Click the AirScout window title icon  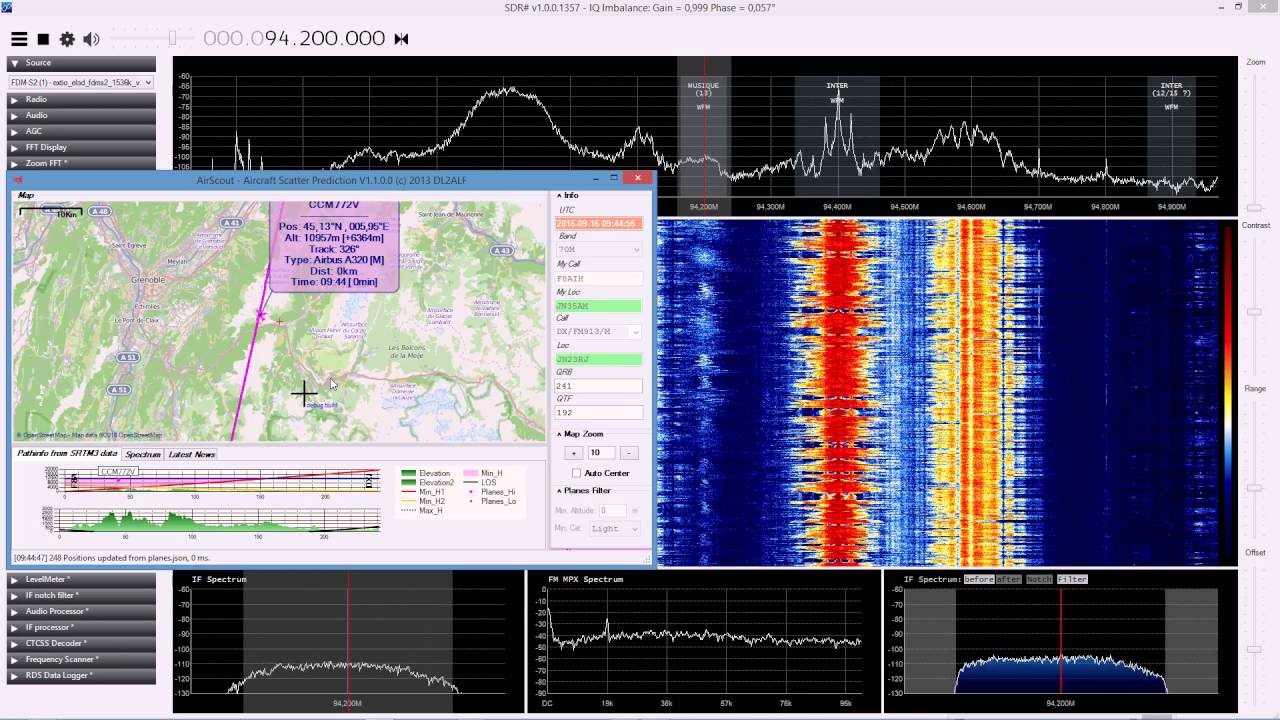pos(18,180)
